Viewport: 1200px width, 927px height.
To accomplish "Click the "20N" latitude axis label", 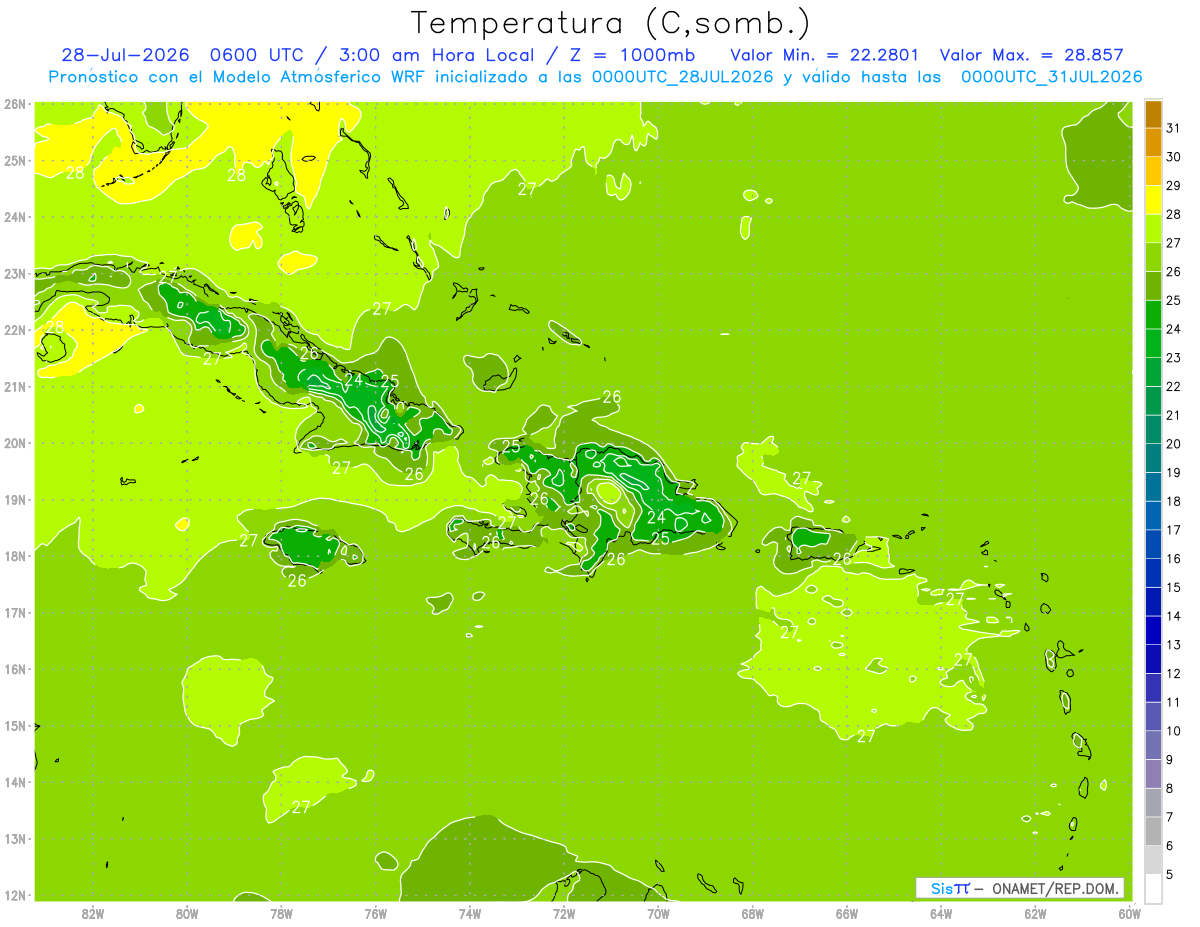I will click(x=14, y=443).
